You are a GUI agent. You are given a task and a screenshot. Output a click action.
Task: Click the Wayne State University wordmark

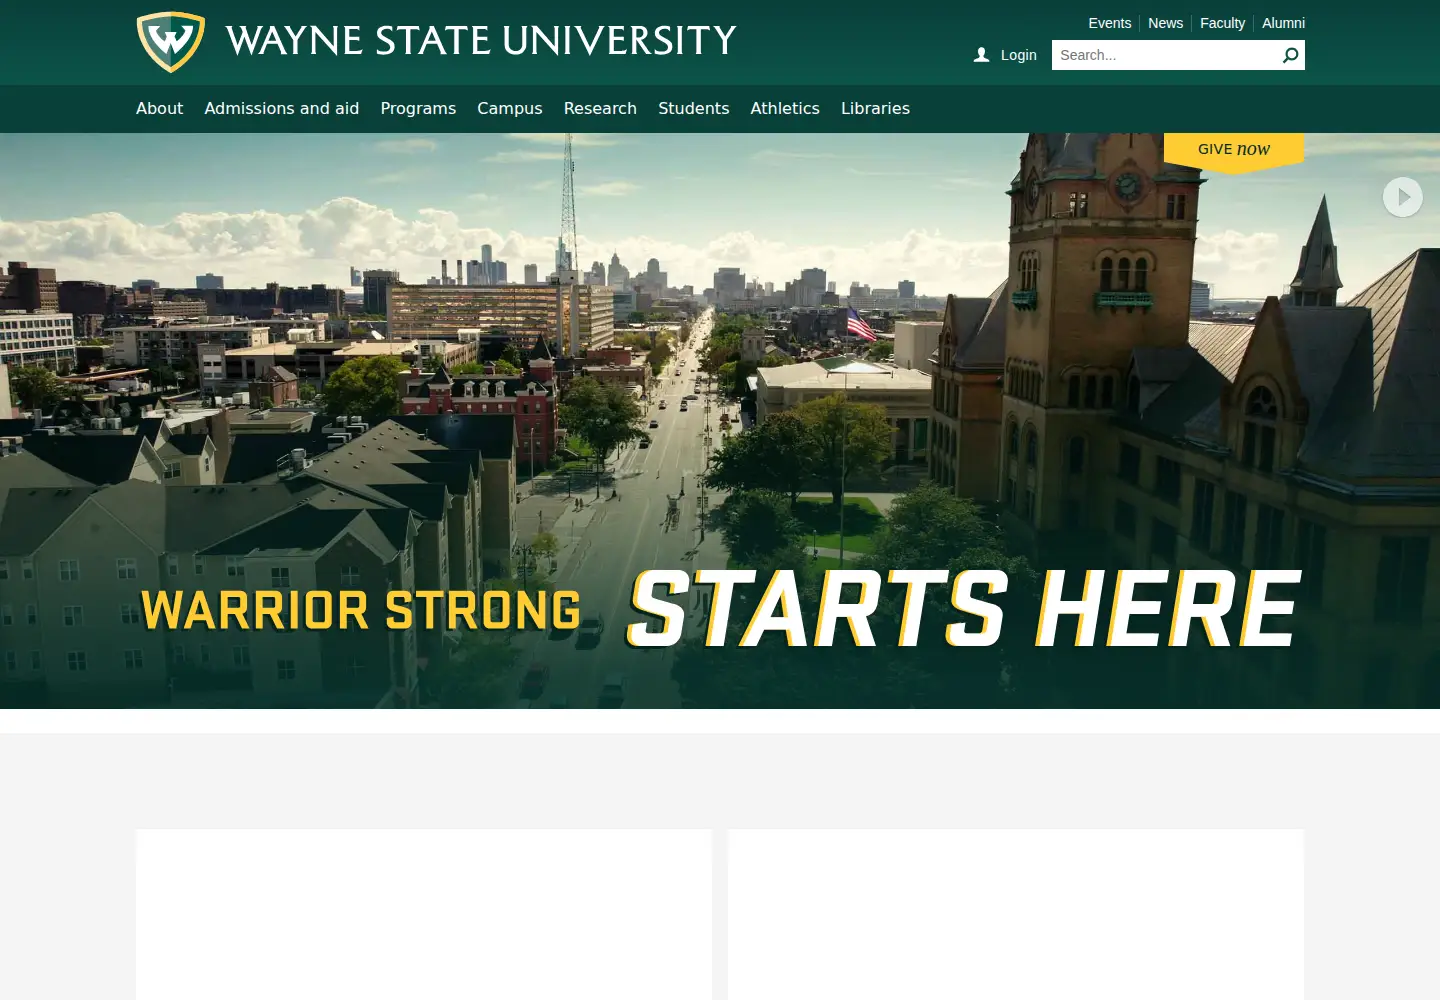coord(481,41)
